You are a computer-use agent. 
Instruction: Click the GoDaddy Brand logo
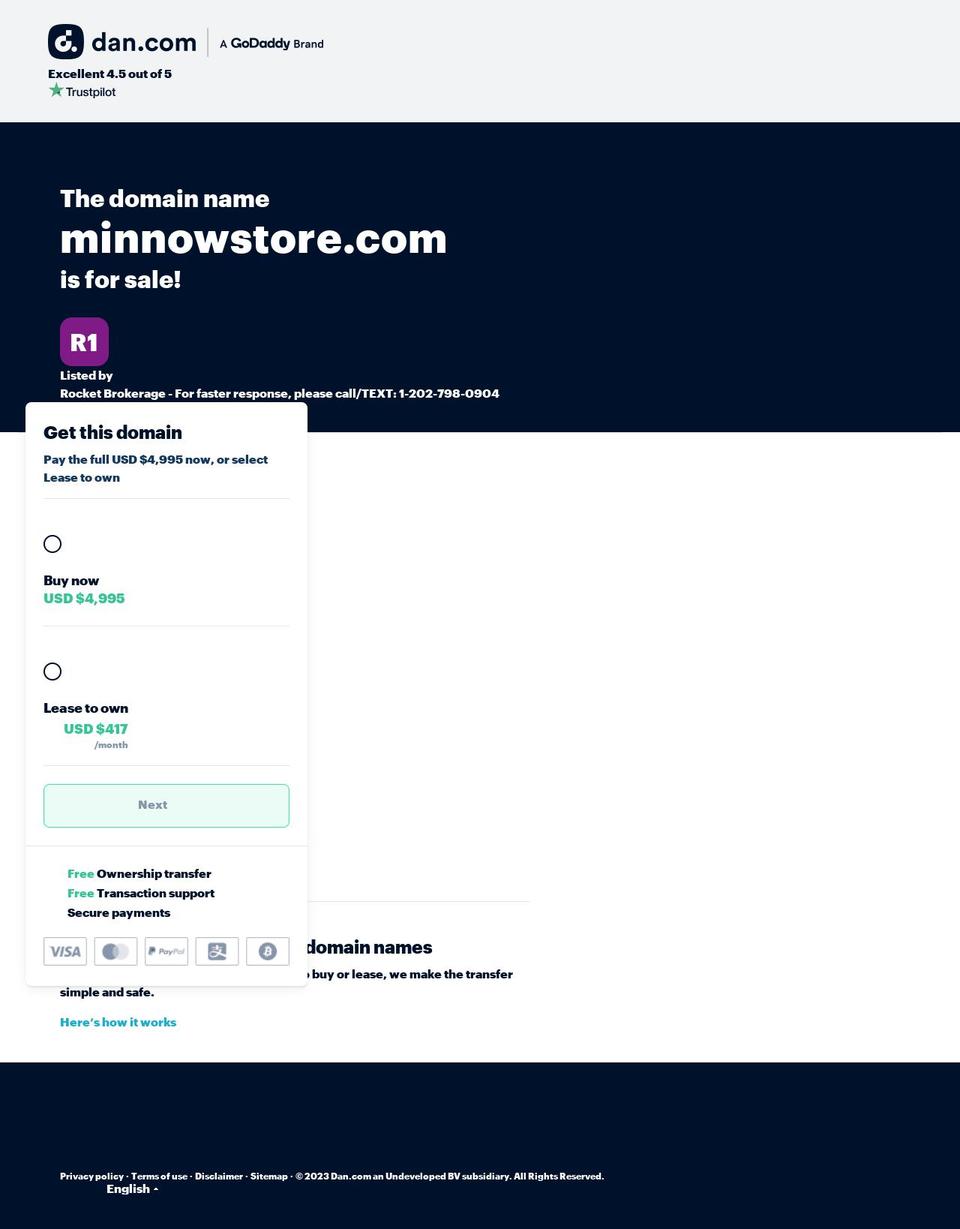pos(271,43)
